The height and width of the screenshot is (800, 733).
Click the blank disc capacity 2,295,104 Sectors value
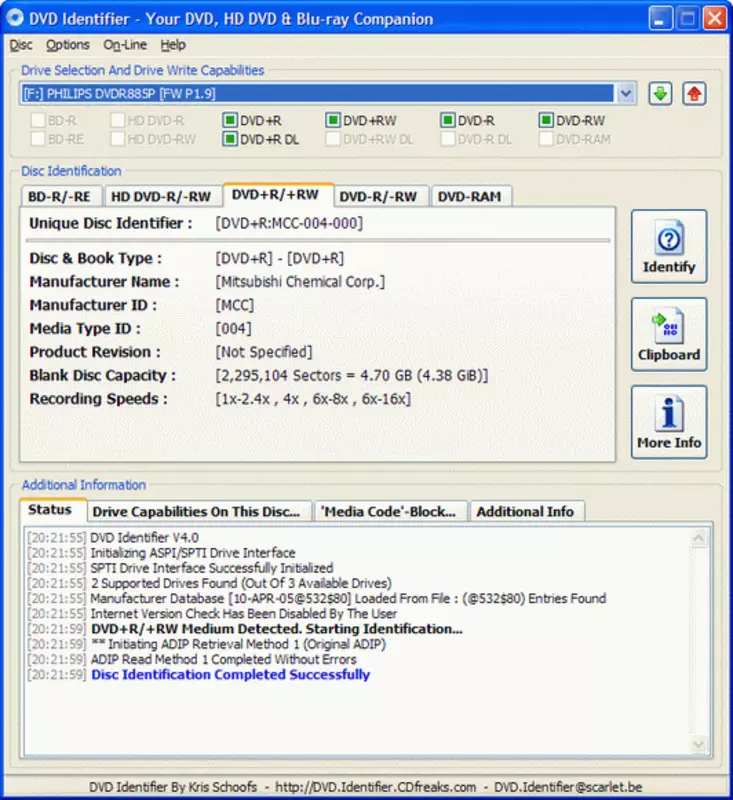click(x=351, y=376)
